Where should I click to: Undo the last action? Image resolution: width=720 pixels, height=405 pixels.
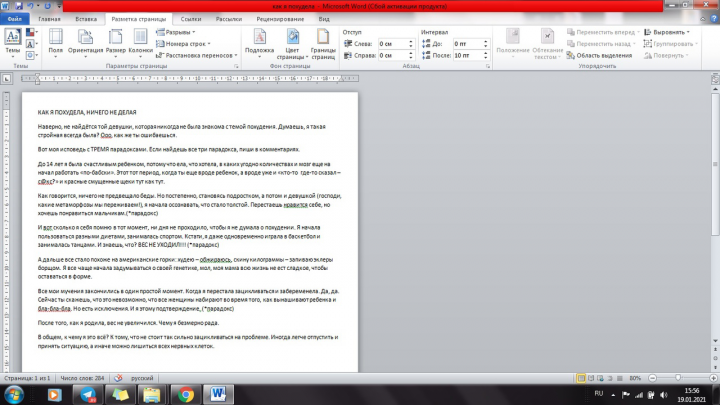point(30,6)
